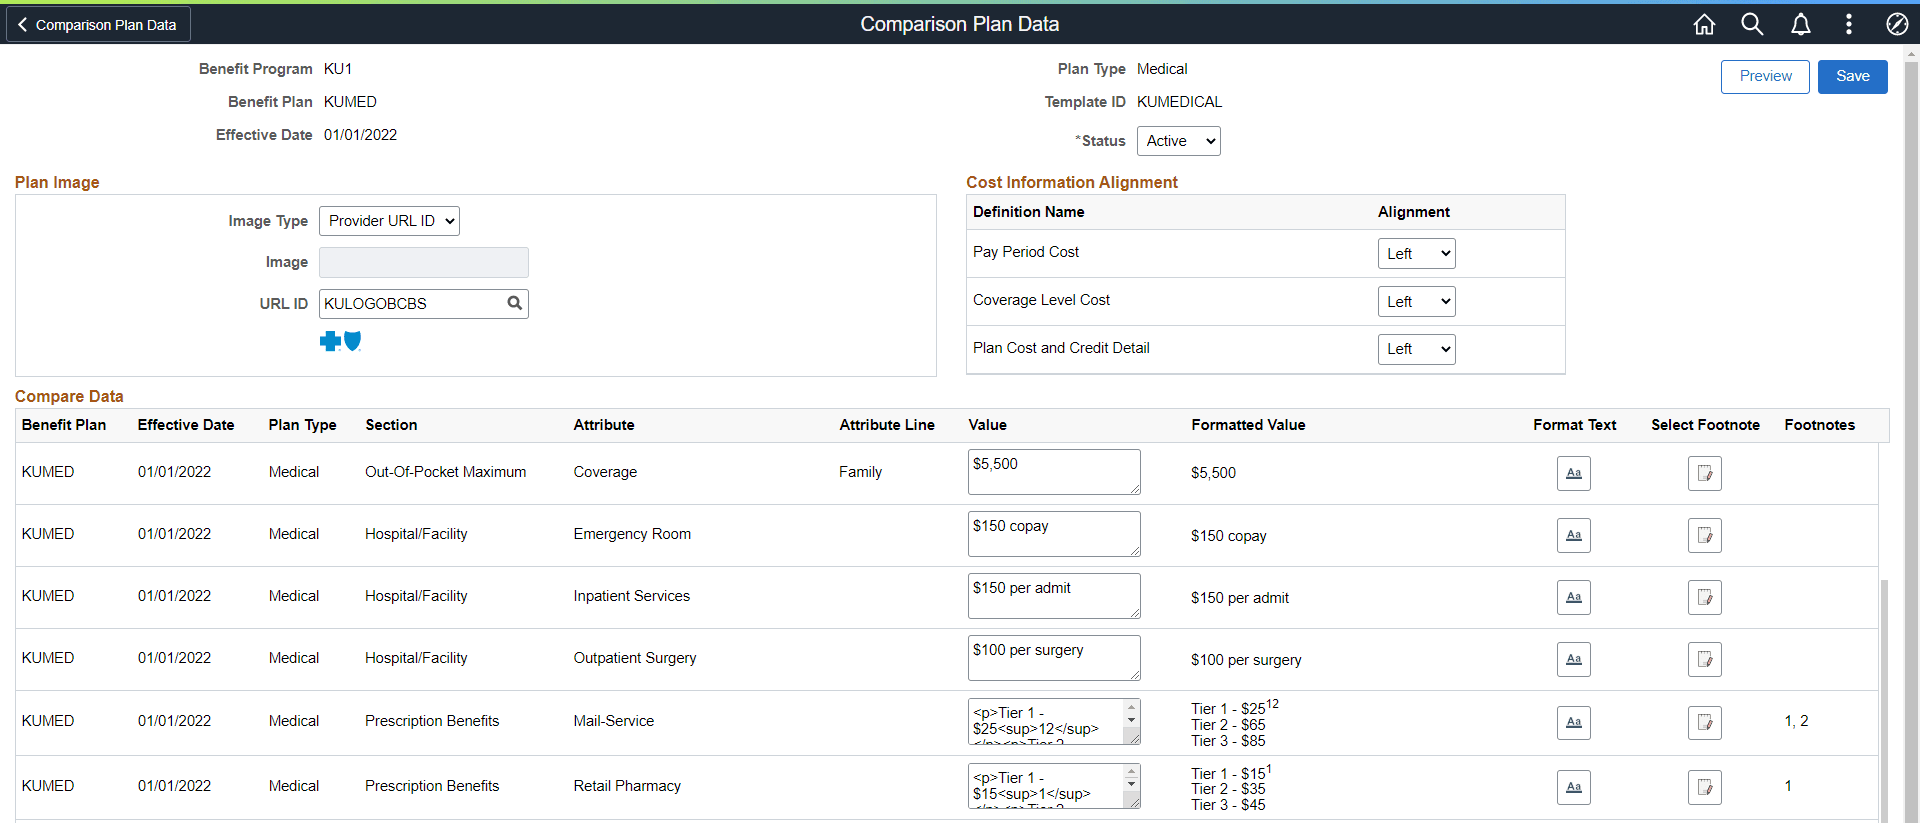Click the Attribute column header
Image resolution: width=1920 pixels, height=823 pixels.
[604, 425]
